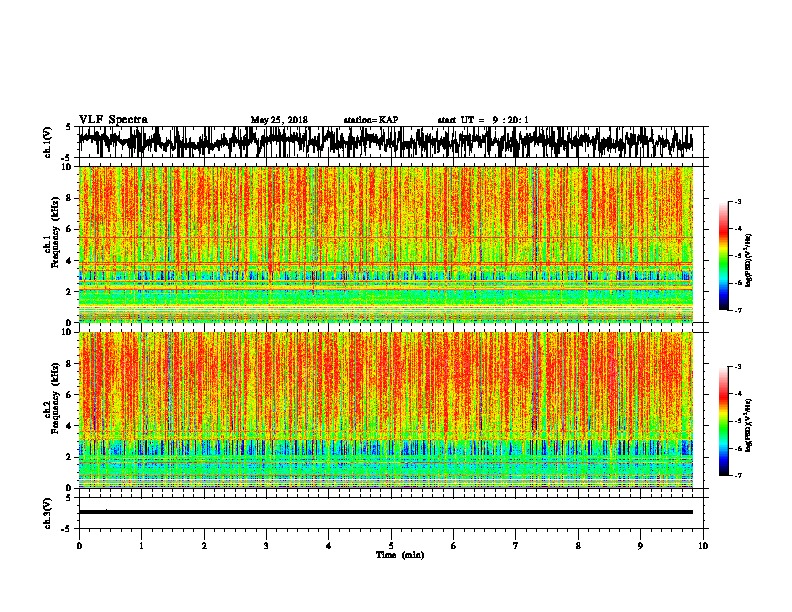This screenshot has width=792, height=612.
Task: Click the ch.2 PSD color bar
Action: 724,421
